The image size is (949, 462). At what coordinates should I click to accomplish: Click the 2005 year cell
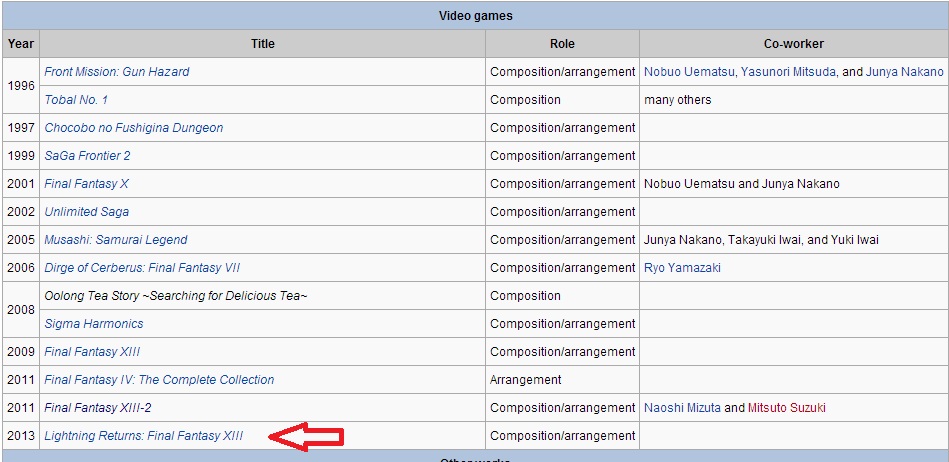pyautogui.click(x=21, y=240)
